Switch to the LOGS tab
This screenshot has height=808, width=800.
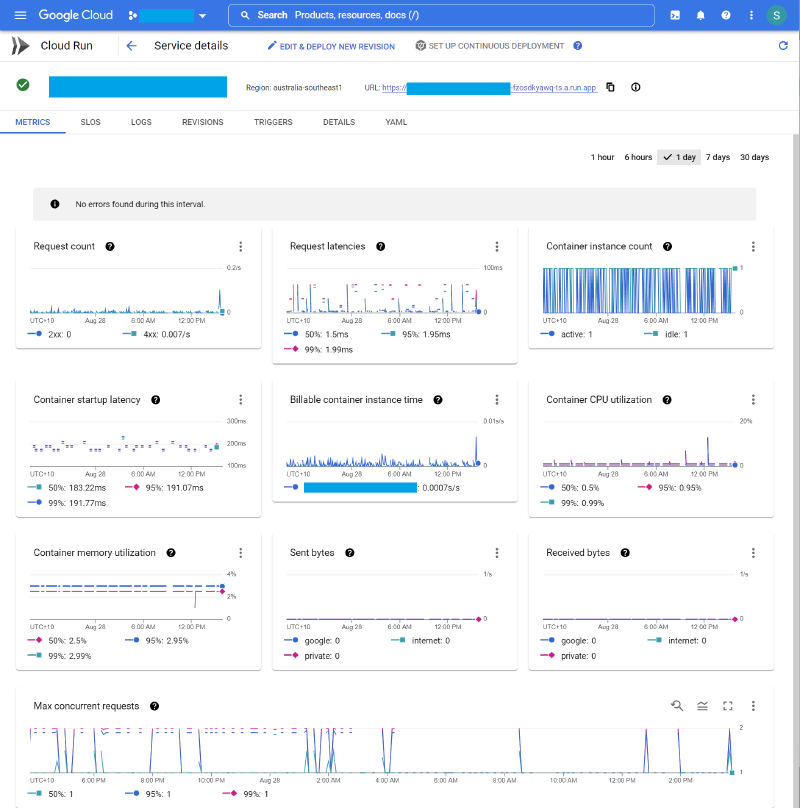[x=141, y=121]
